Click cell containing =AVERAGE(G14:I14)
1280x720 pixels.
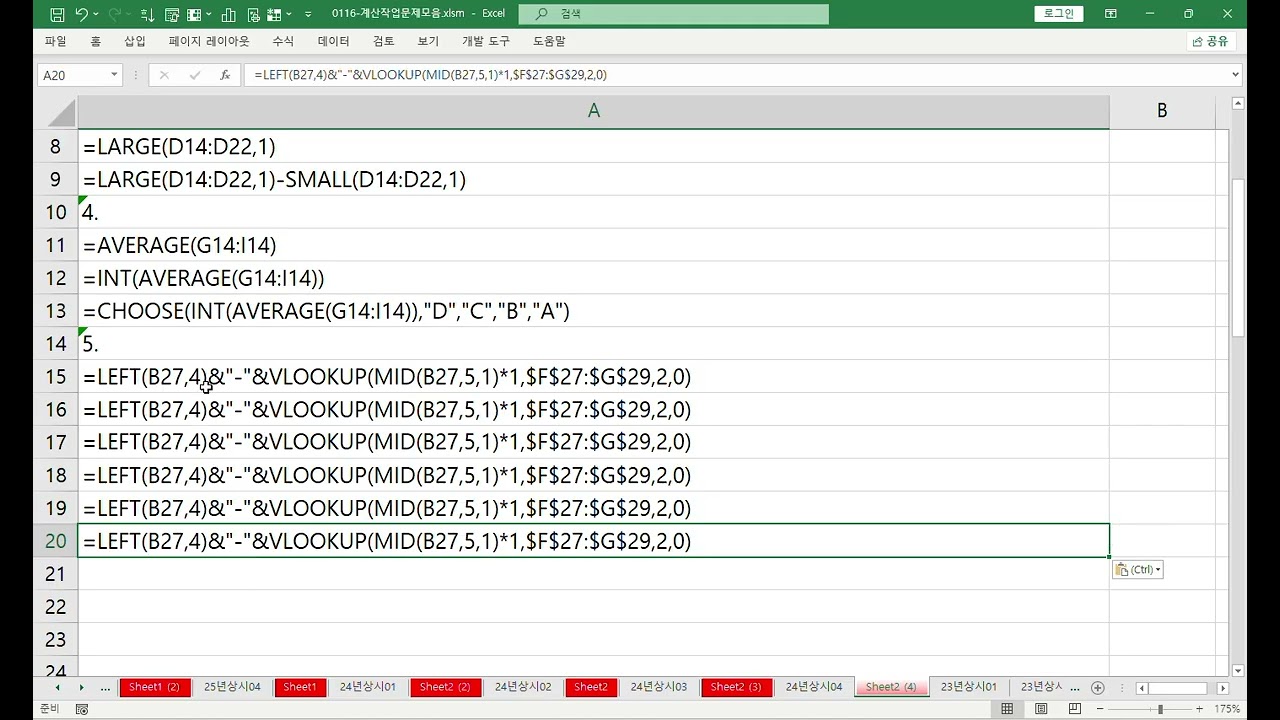pos(593,245)
